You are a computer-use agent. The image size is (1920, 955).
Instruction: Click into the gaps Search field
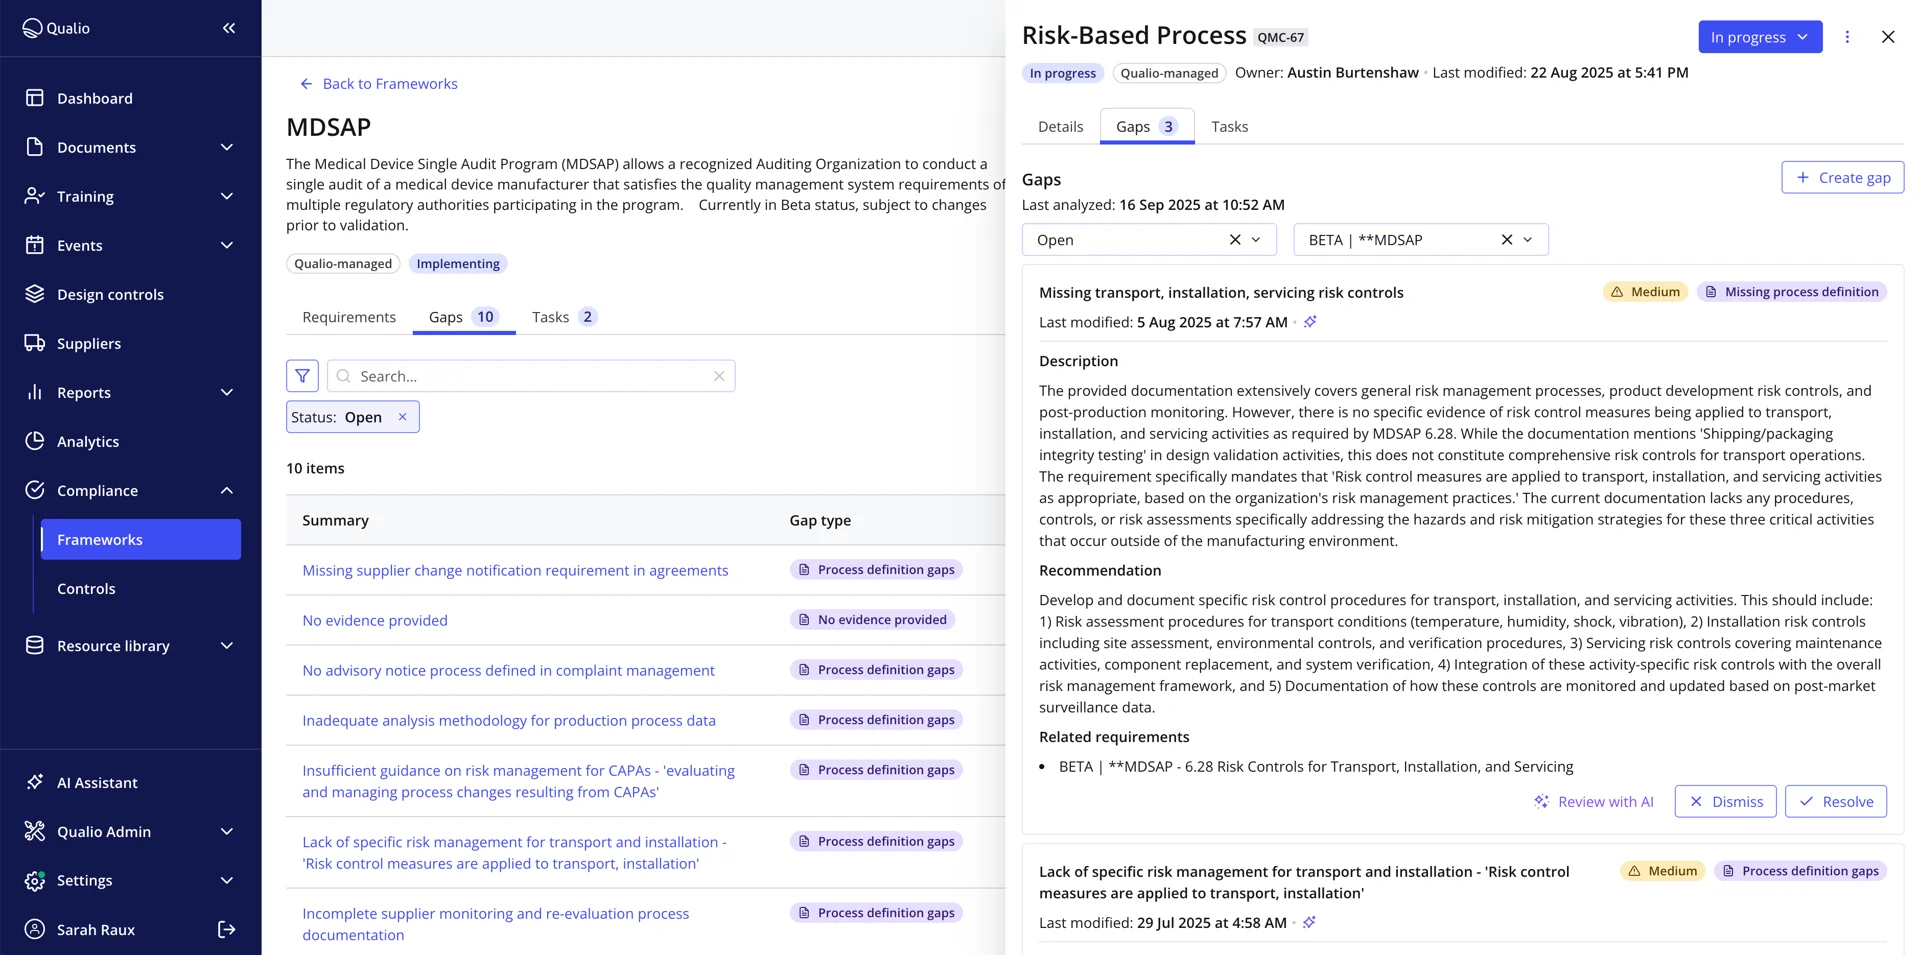[x=530, y=376]
